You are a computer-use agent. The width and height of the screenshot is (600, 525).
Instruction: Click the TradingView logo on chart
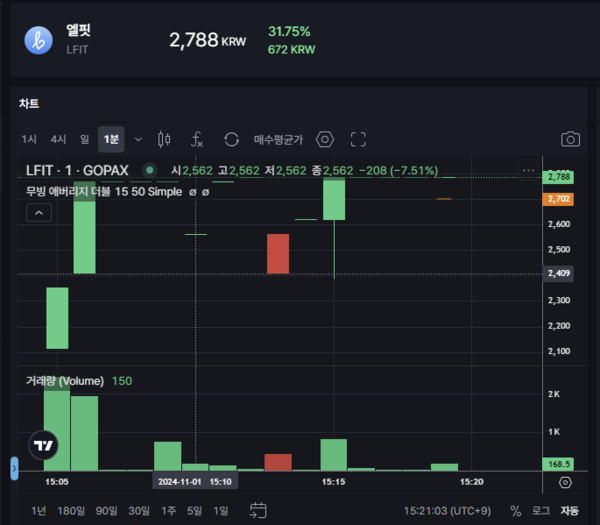(x=43, y=446)
